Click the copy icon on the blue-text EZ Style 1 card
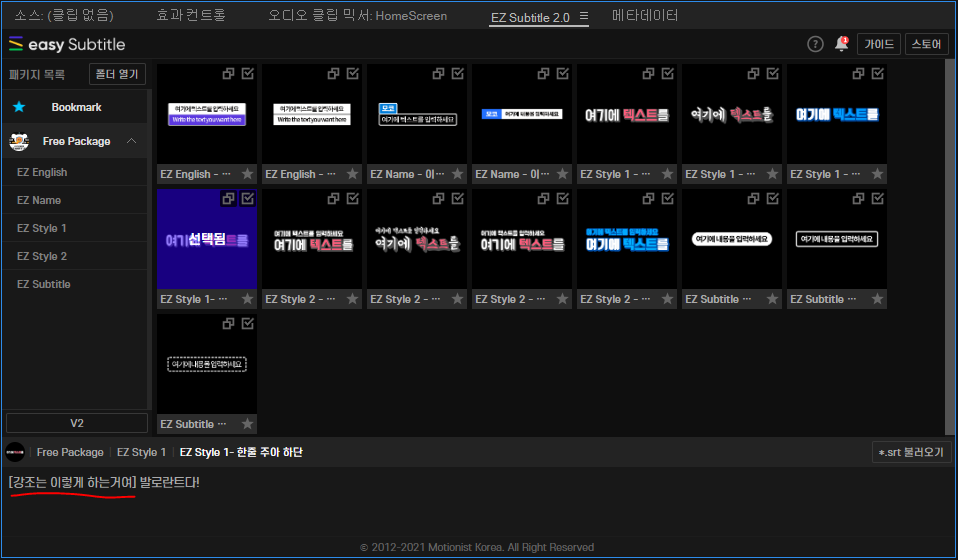The height and width of the screenshot is (560, 958). 858,74
